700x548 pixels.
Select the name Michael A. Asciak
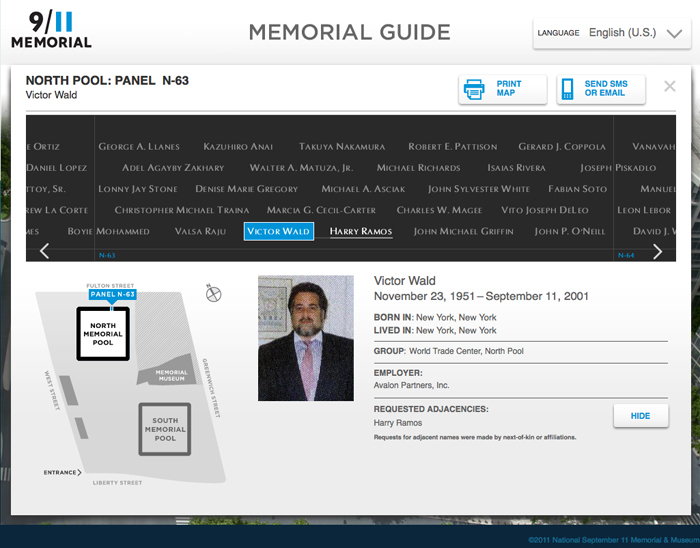[363, 189]
